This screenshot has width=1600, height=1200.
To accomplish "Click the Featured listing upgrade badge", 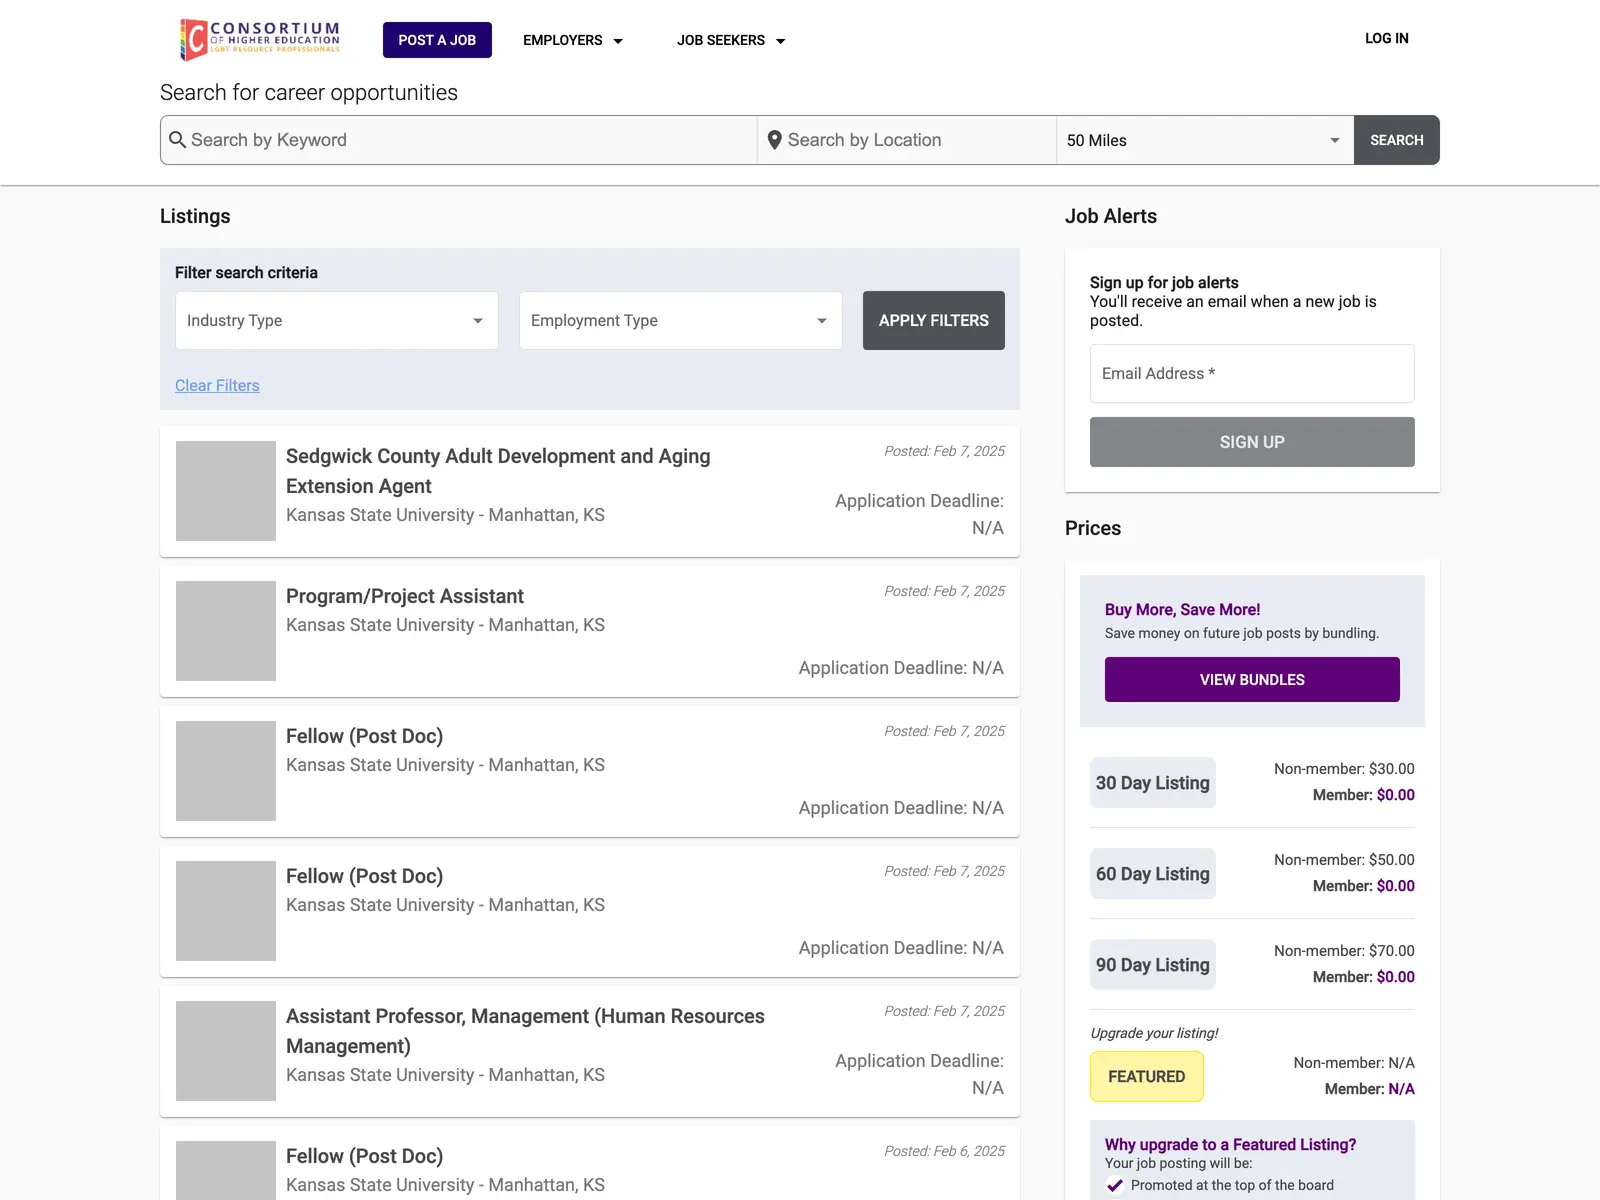I will (1147, 1076).
